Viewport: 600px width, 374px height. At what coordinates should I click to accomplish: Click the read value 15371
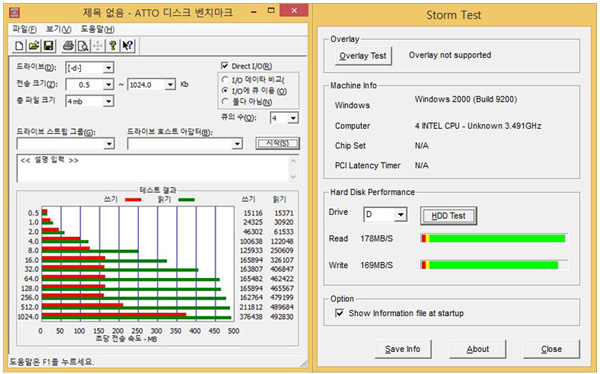click(284, 213)
